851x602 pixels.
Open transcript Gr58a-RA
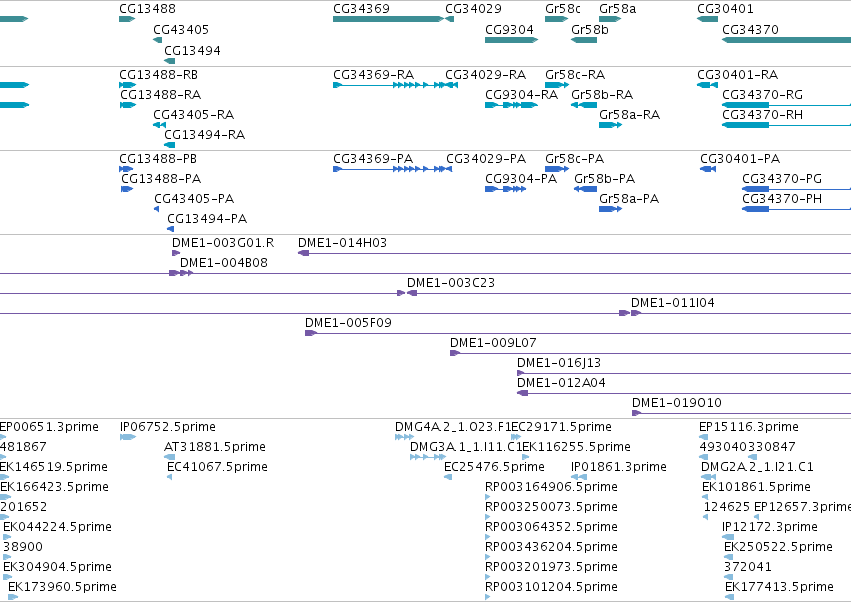click(x=611, y=125)
